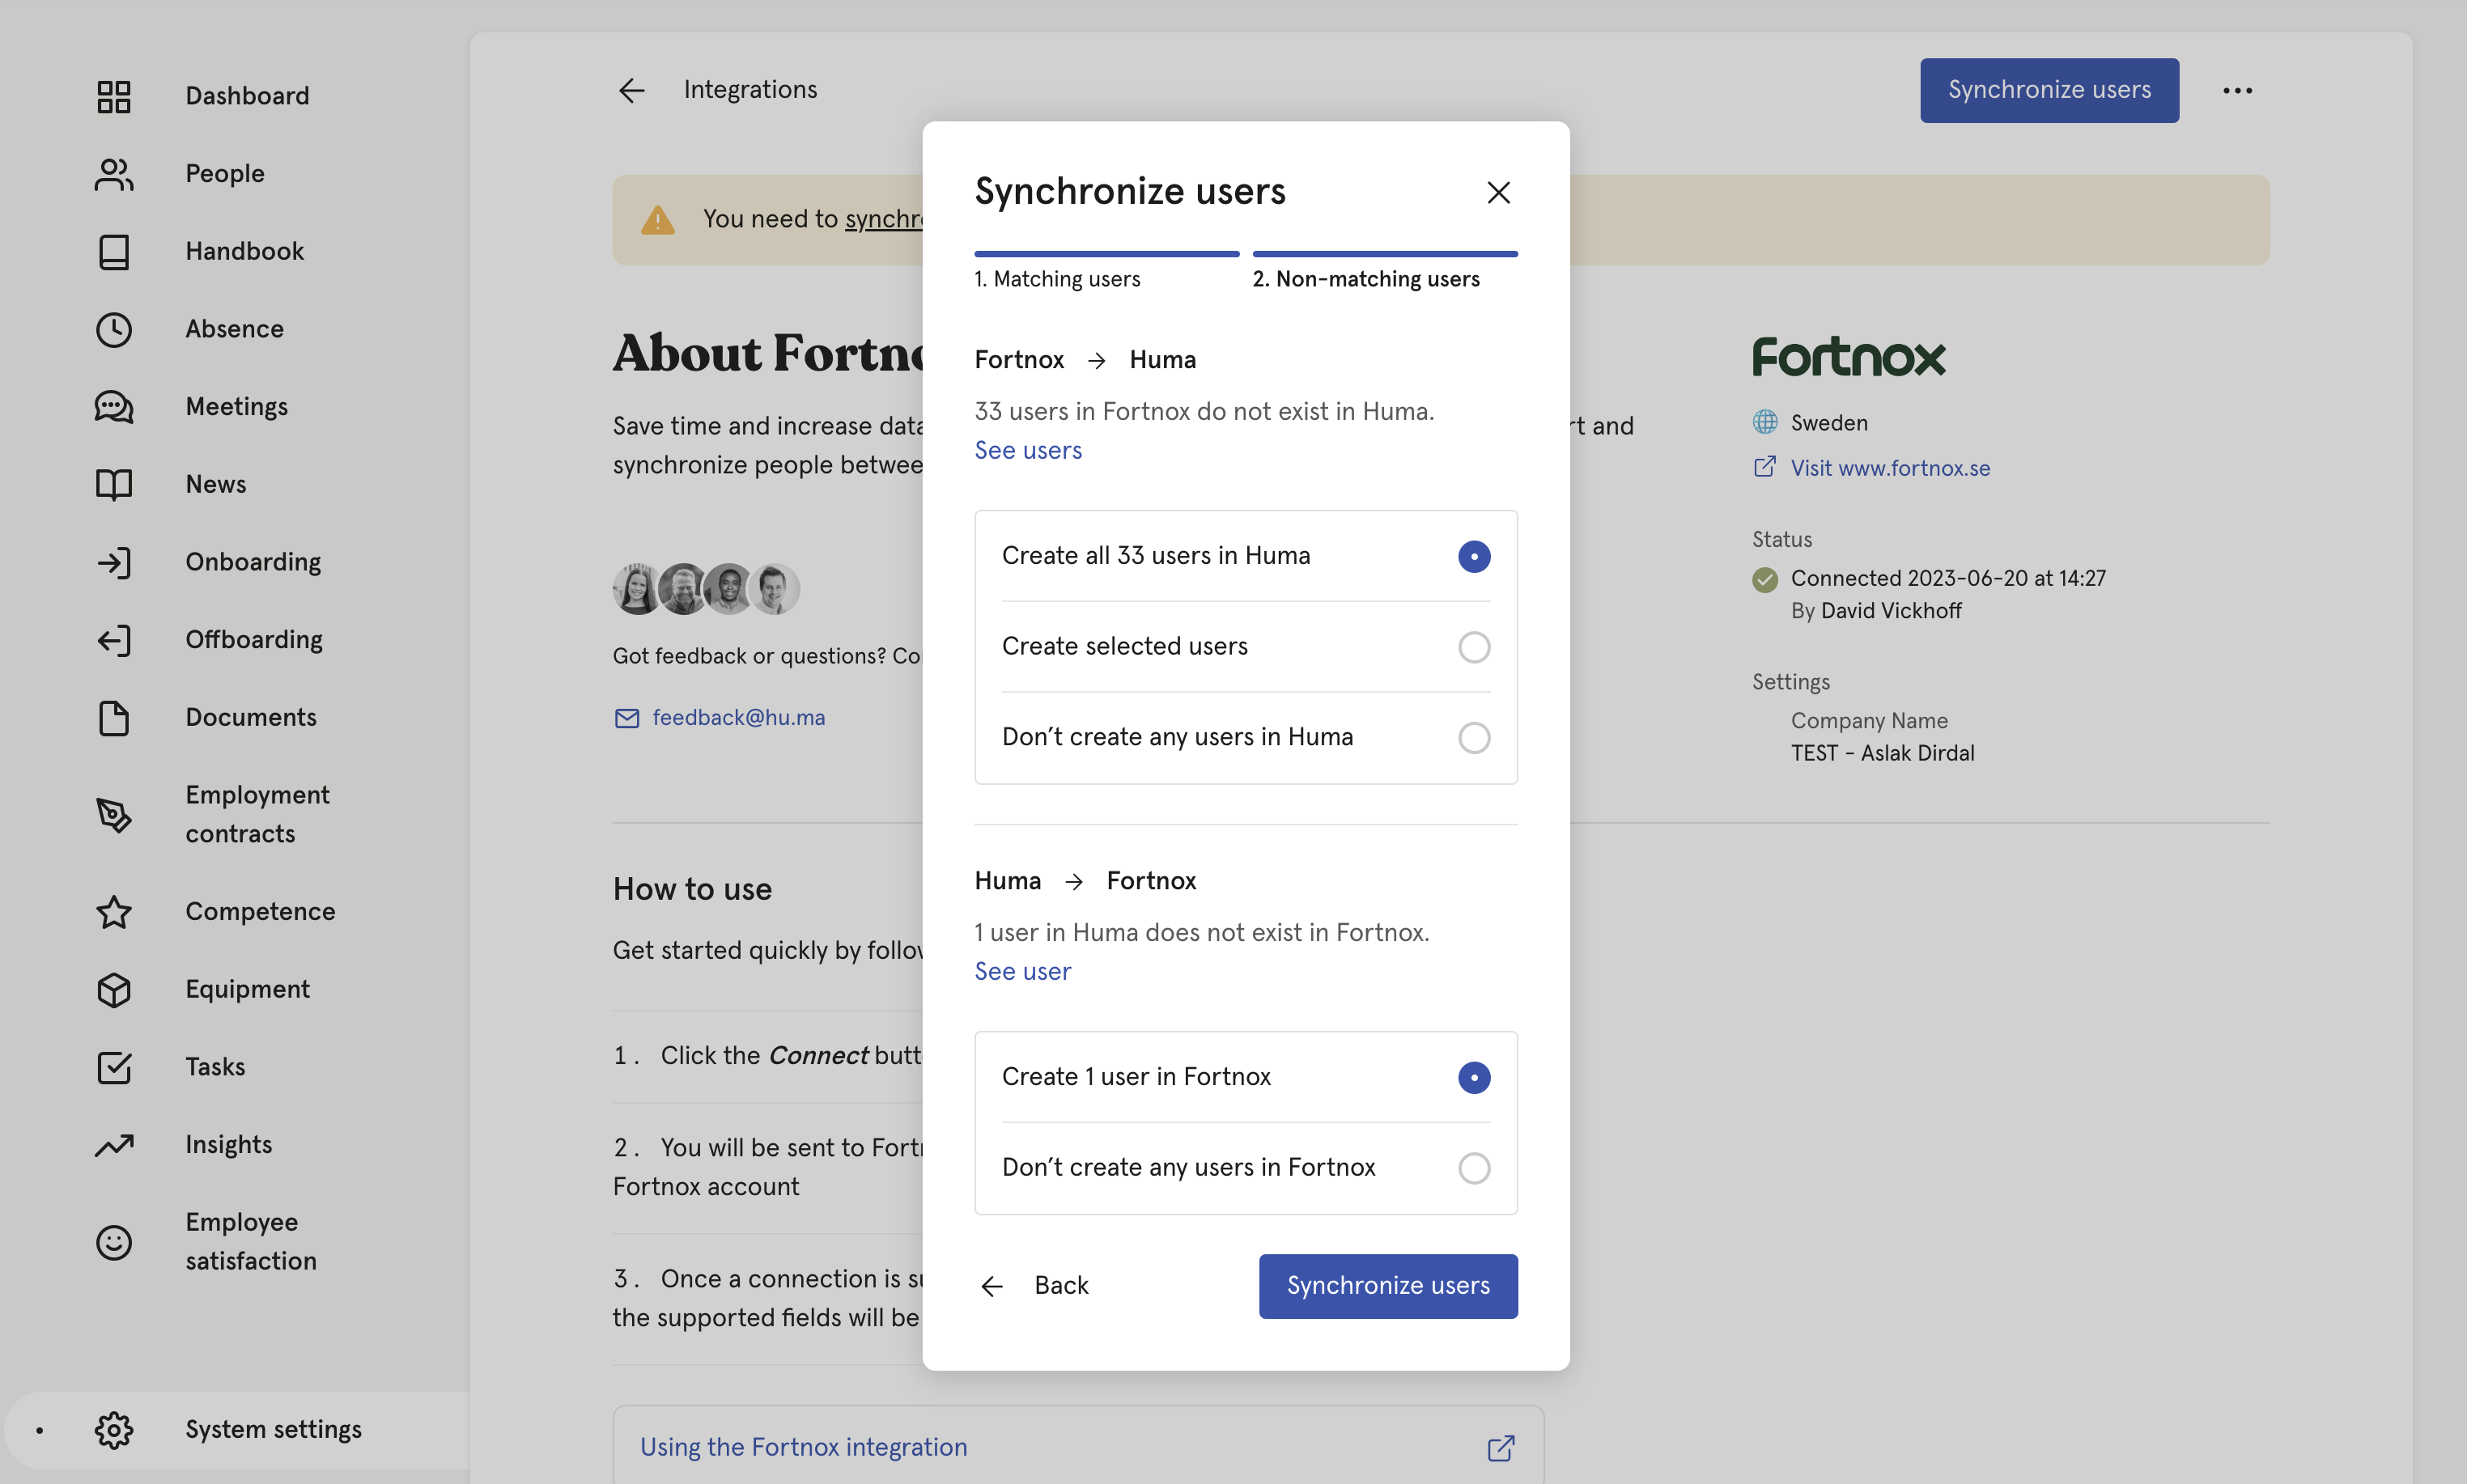Open Using the Fortnox integration link

(1078, 1448)
